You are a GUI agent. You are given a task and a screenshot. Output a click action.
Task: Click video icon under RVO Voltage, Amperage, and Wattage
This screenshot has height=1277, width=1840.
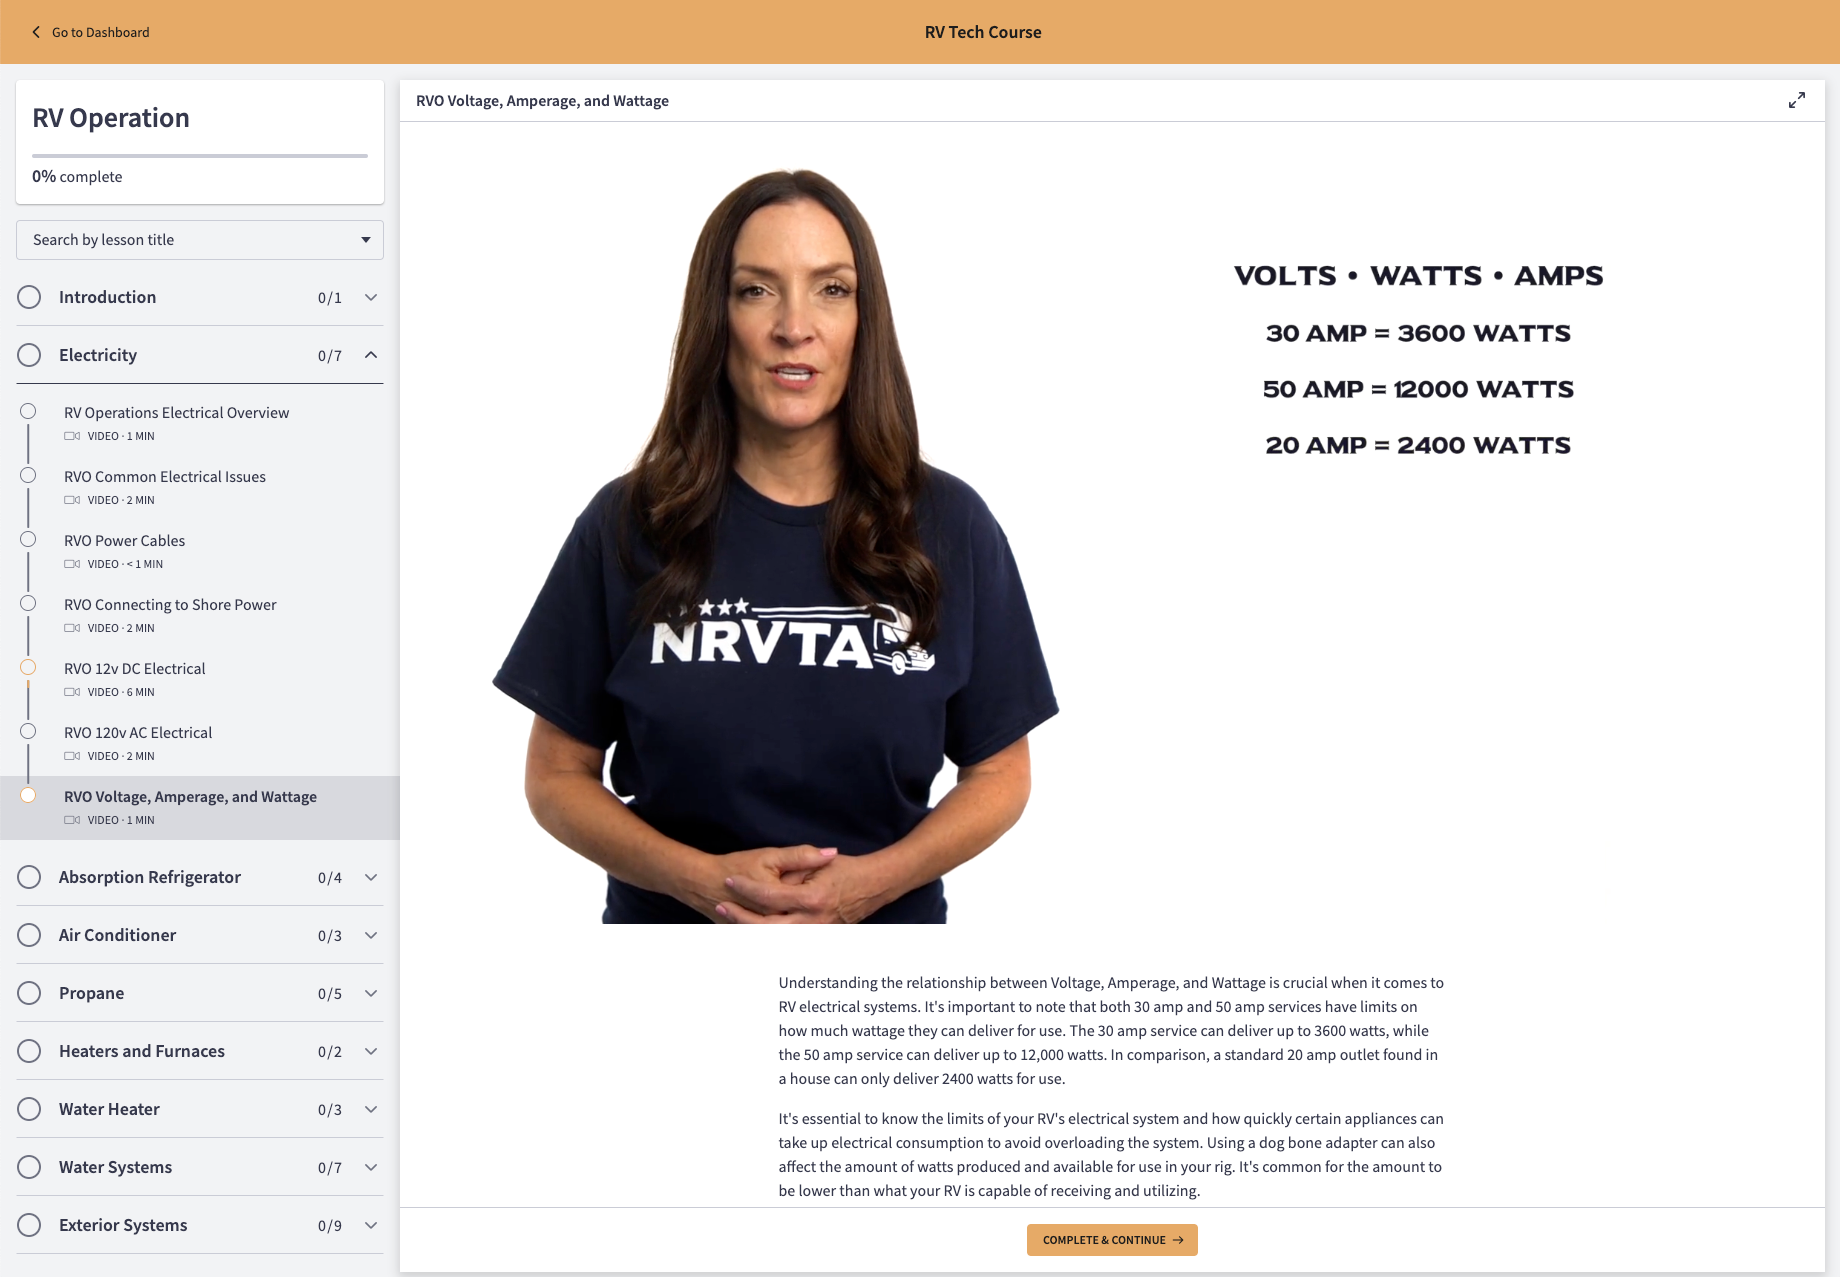point(72,820)
